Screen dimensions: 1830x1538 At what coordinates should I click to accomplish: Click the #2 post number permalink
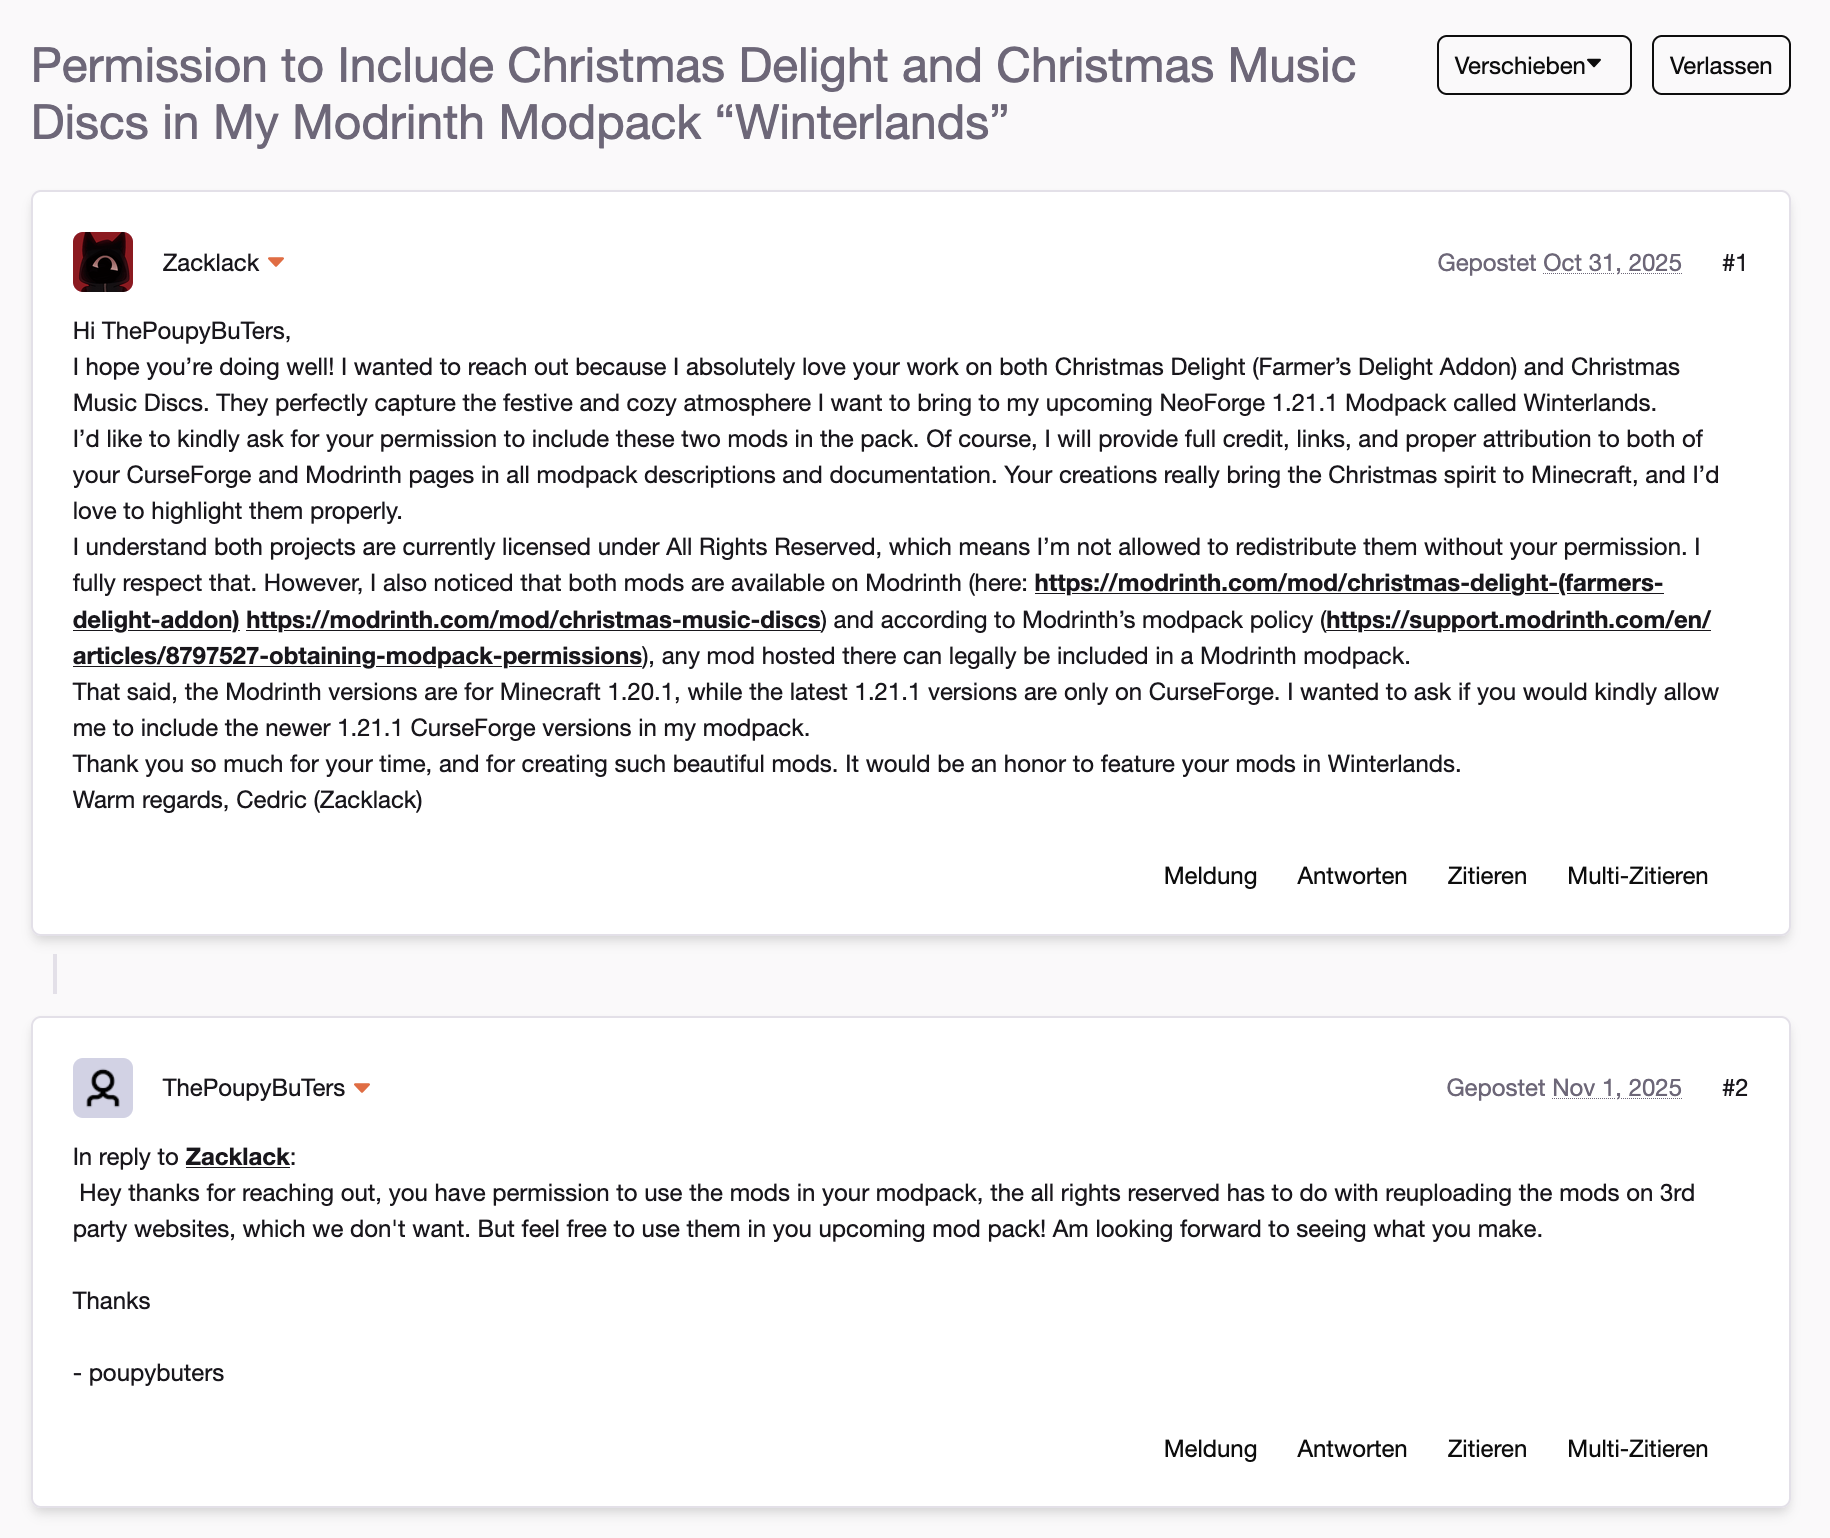tap(1734, 1088)
